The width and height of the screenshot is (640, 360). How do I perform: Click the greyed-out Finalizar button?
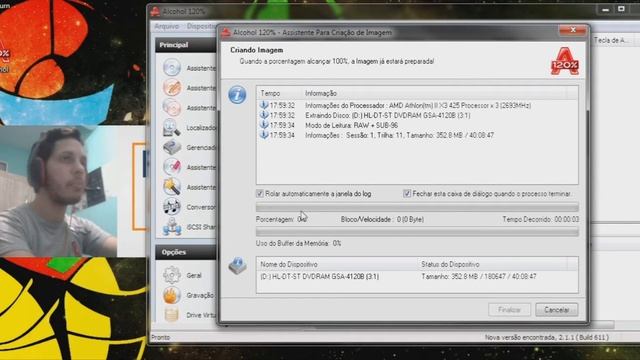tap(509, 310)
